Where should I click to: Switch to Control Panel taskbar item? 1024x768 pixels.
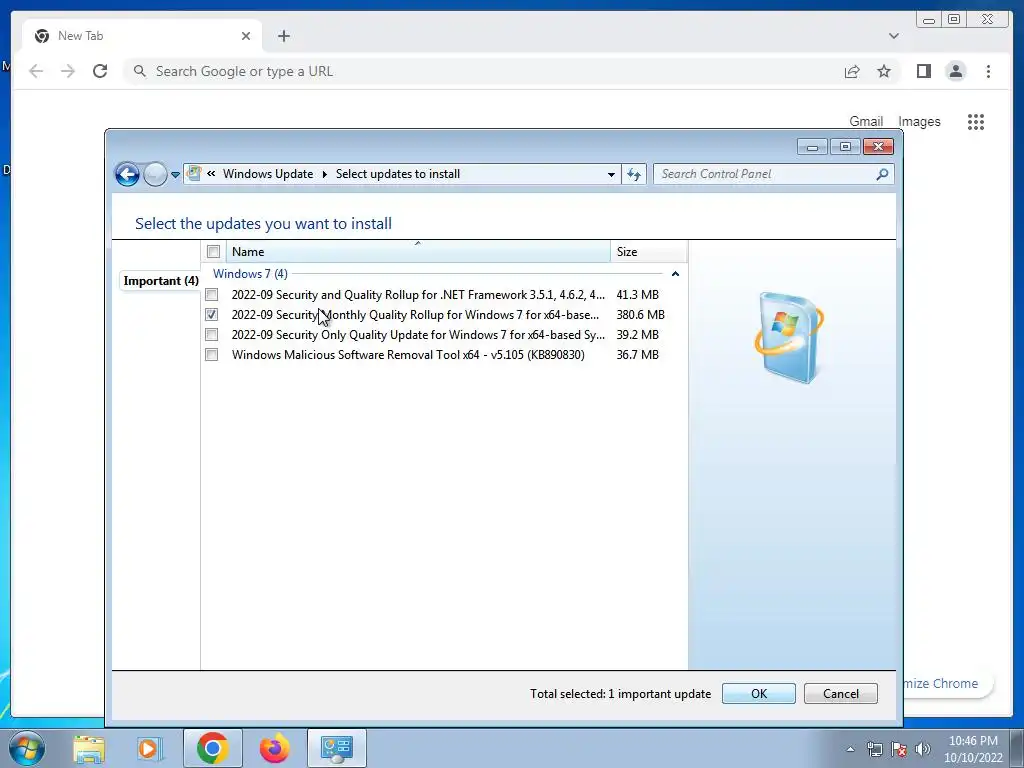[336, 748]
